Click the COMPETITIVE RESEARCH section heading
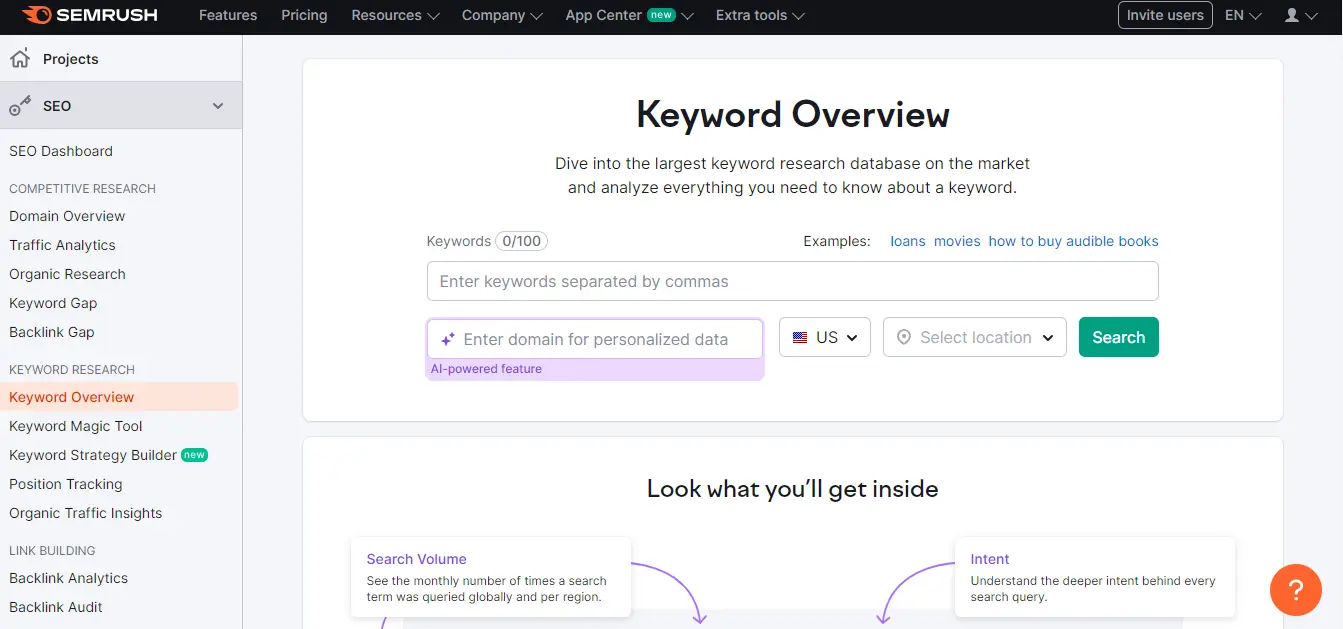Image resolution: width=1343 pixels, height=629 pixels. point(82,188)
